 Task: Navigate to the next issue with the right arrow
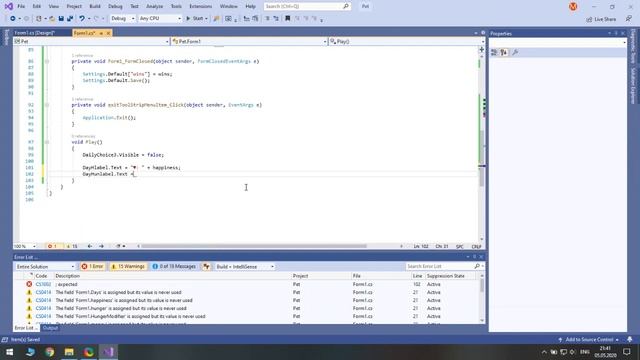[x=101, y=246]
